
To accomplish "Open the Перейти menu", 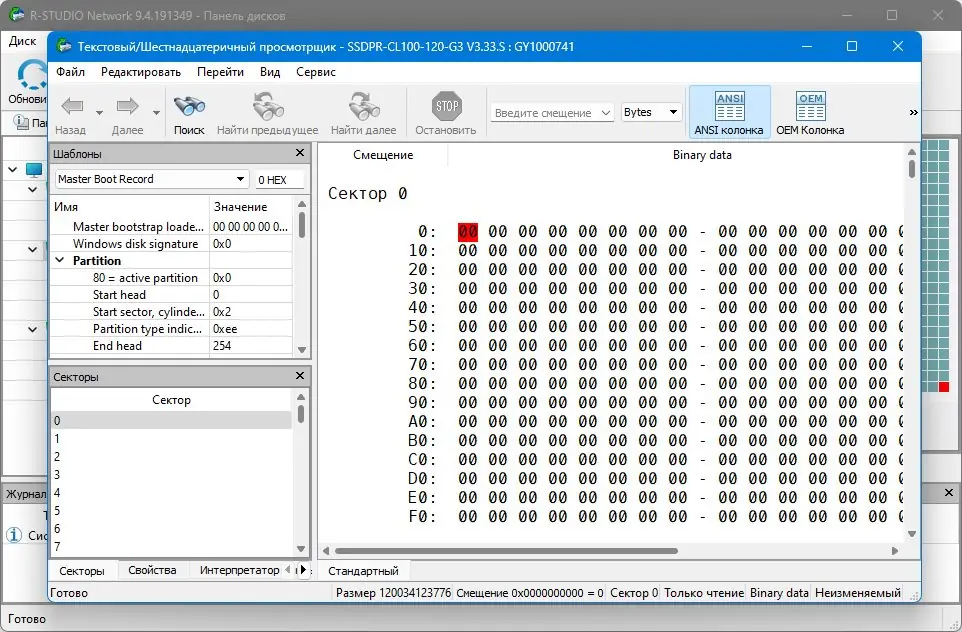I will pyautogui.click(x=220, y=72).
